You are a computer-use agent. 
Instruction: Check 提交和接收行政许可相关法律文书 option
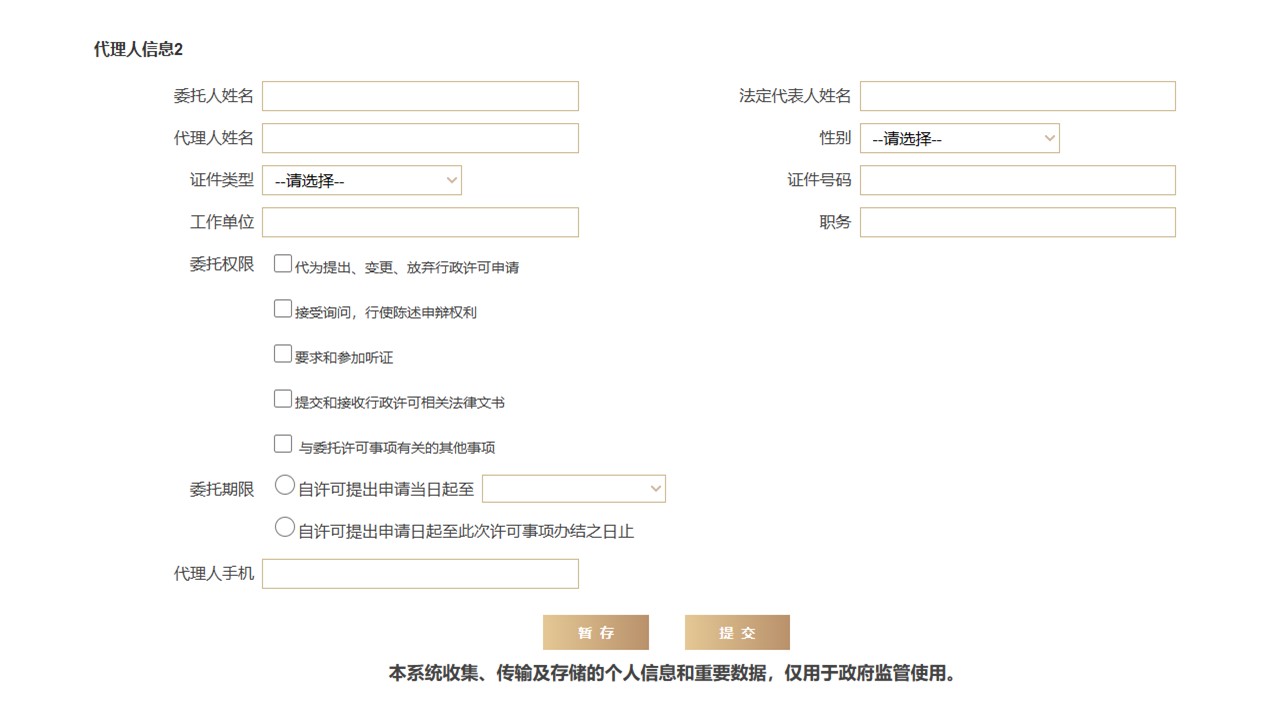point(283,399)
